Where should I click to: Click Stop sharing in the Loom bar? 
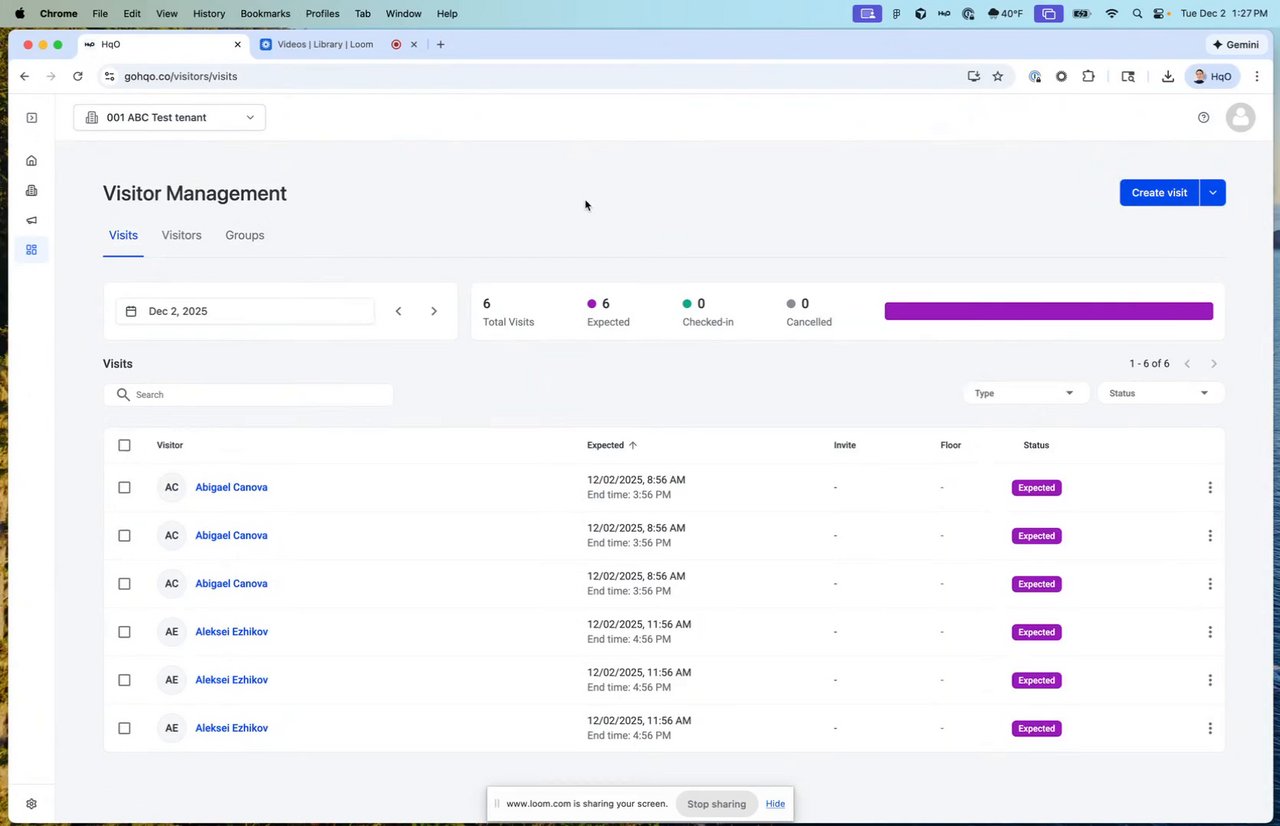point(716,804)
